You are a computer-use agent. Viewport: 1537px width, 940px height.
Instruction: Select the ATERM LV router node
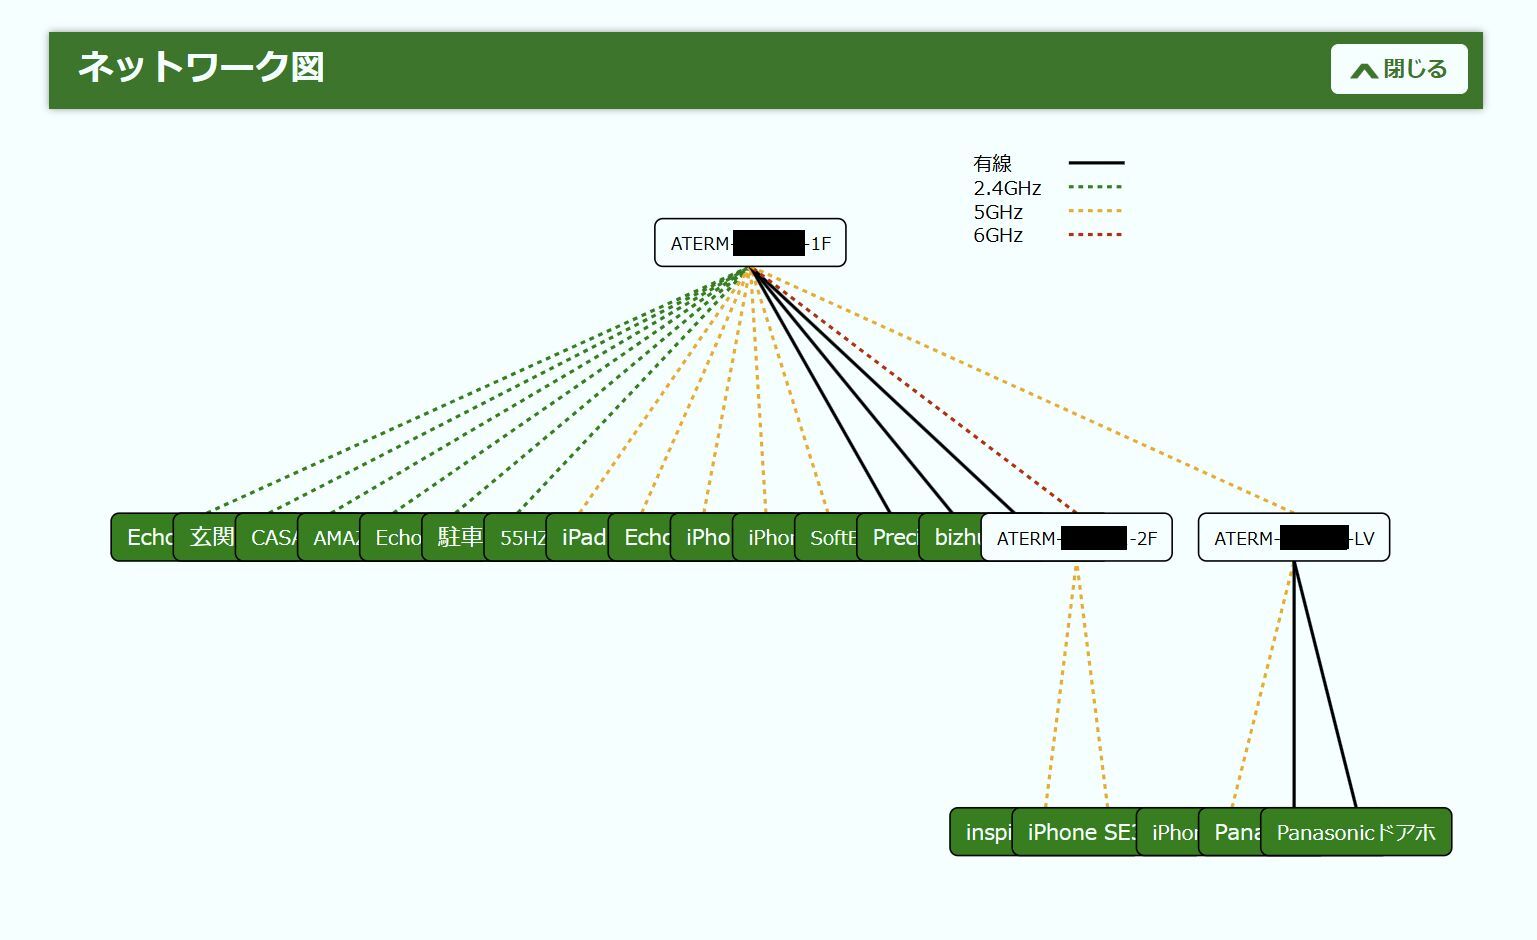pos(1293,538)
